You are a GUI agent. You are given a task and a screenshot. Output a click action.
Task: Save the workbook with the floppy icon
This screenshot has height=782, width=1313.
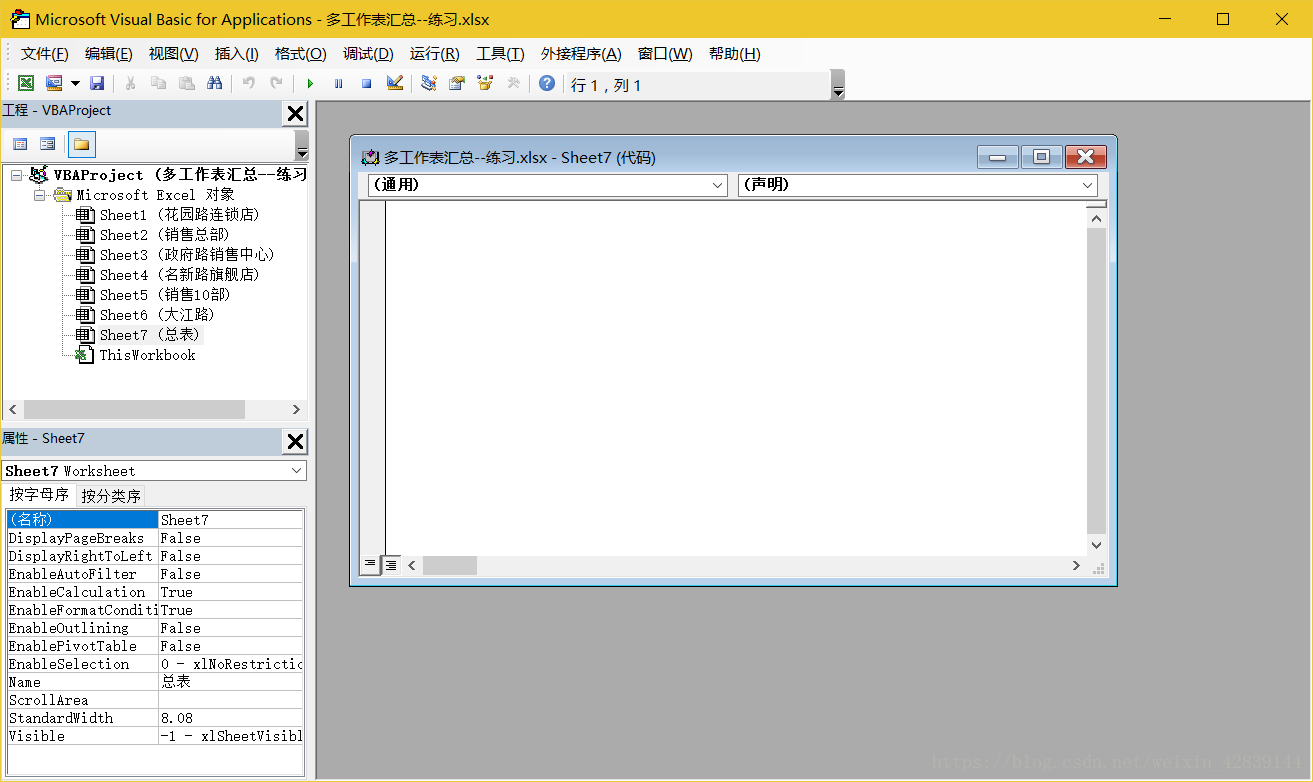(x=97, y=84)
